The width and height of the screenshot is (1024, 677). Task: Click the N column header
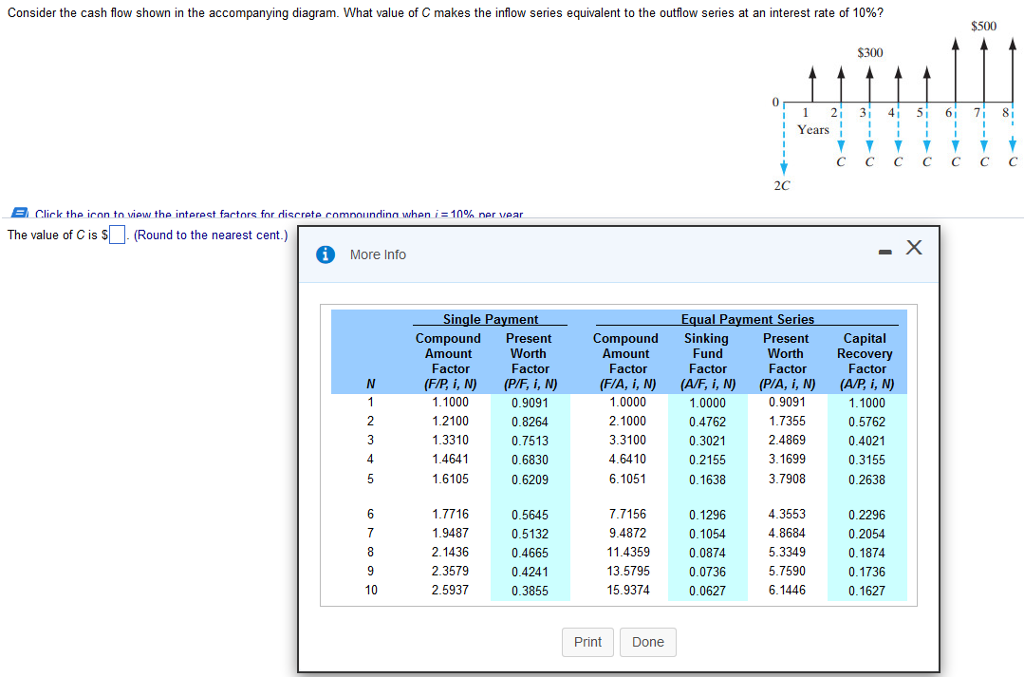(370, 384)
